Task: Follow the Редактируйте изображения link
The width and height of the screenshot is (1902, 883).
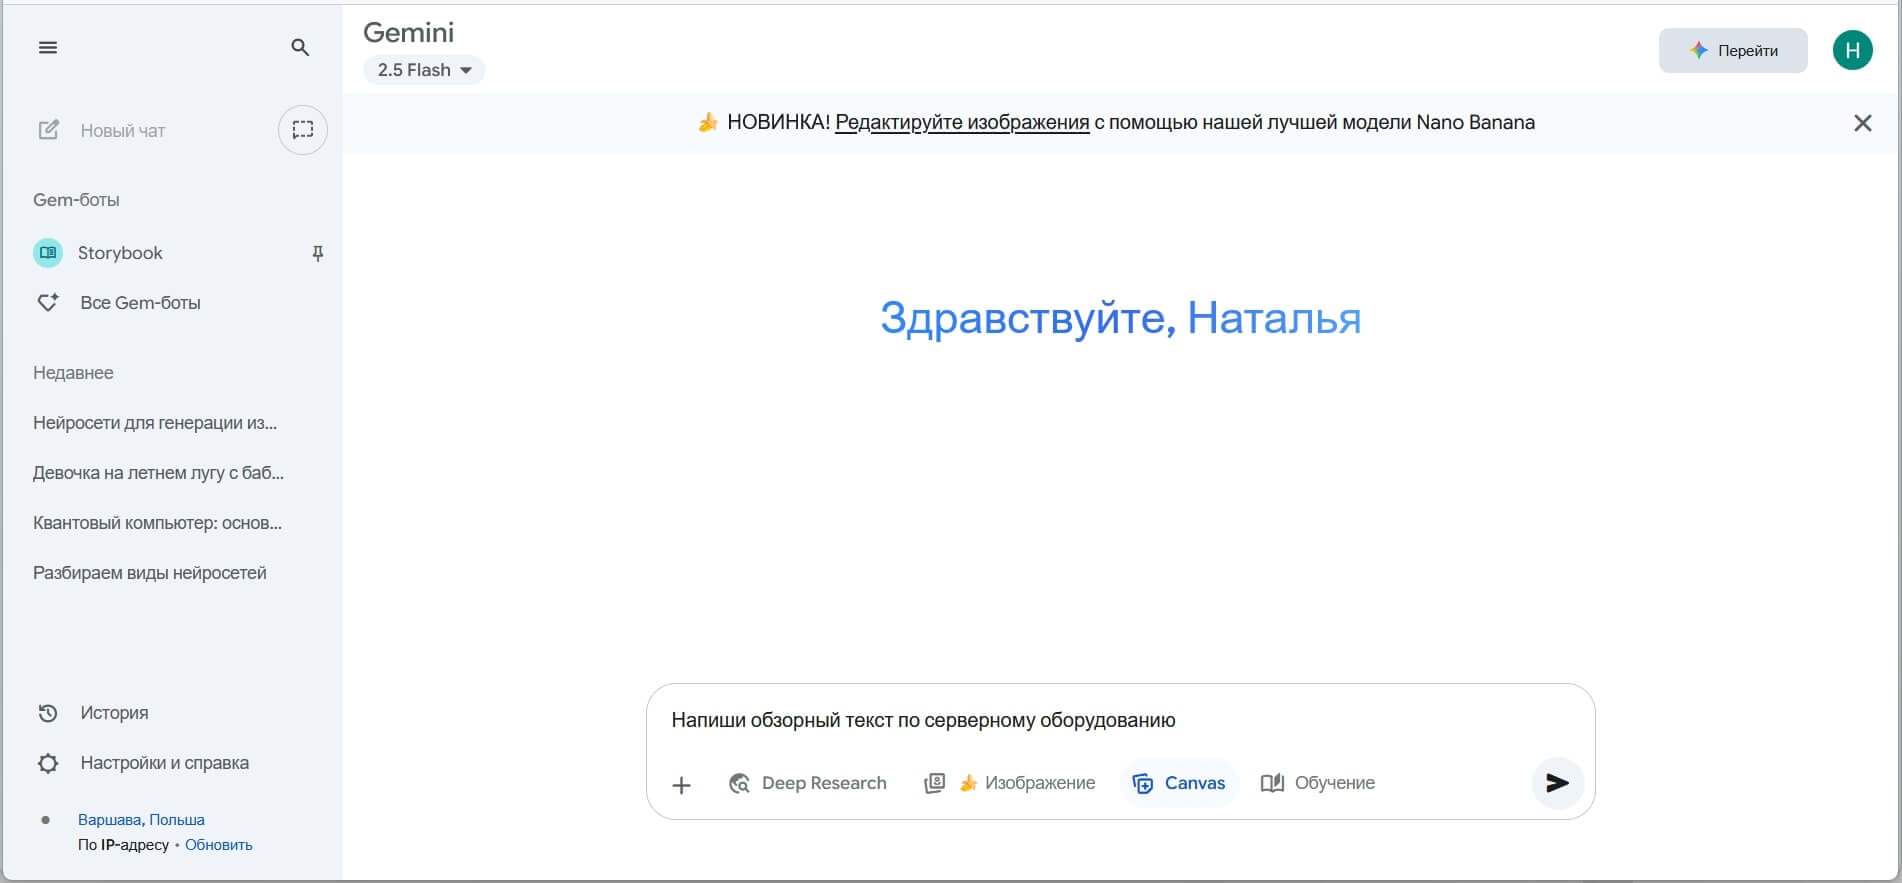Action: (x=962, y=122)
